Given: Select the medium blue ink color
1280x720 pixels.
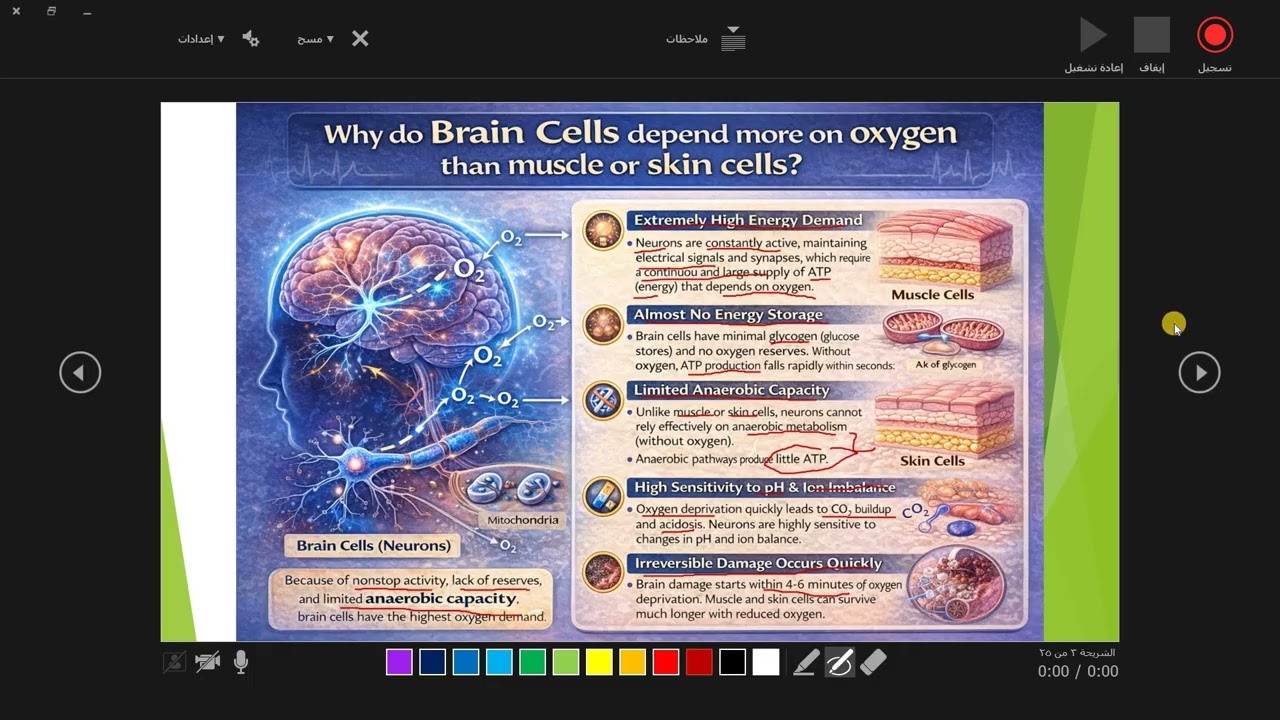Looking at the screenshot, I should pyautogui.click(x=466, y=662).
